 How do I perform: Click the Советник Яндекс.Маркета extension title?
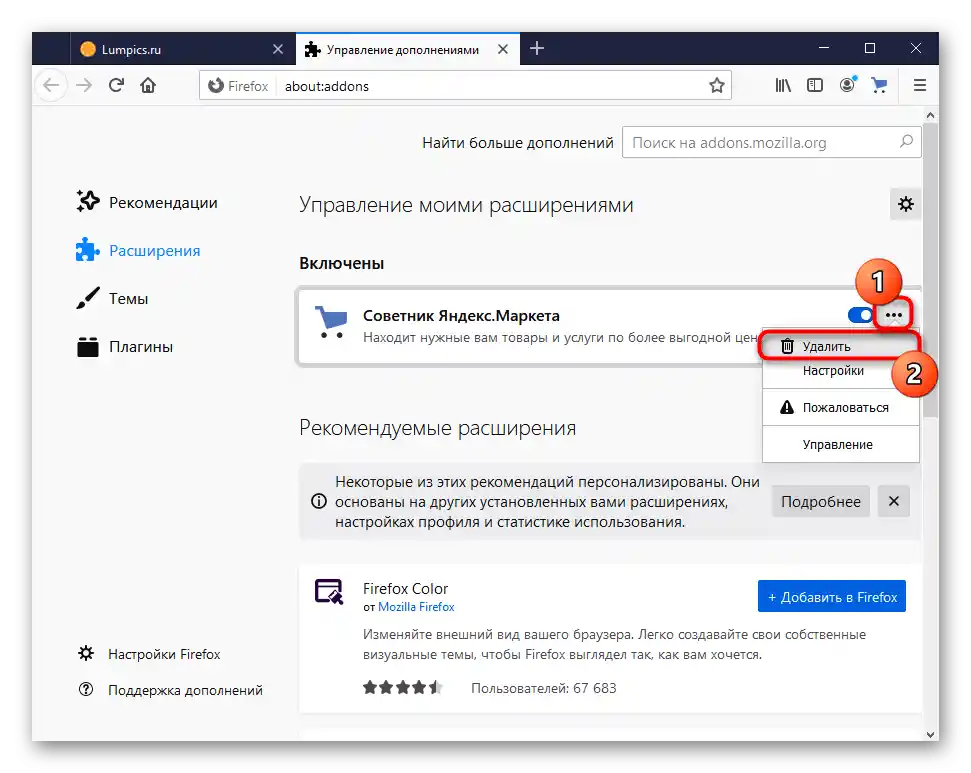[461, 315]
